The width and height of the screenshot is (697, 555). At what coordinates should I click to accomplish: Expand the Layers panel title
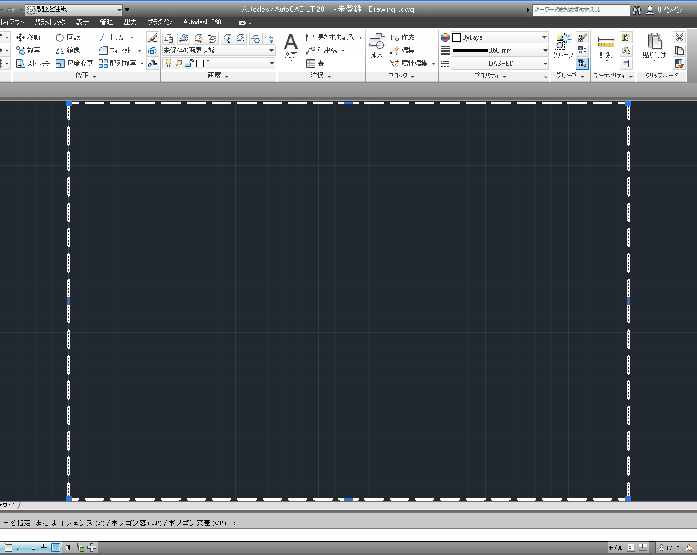(218, 76)
